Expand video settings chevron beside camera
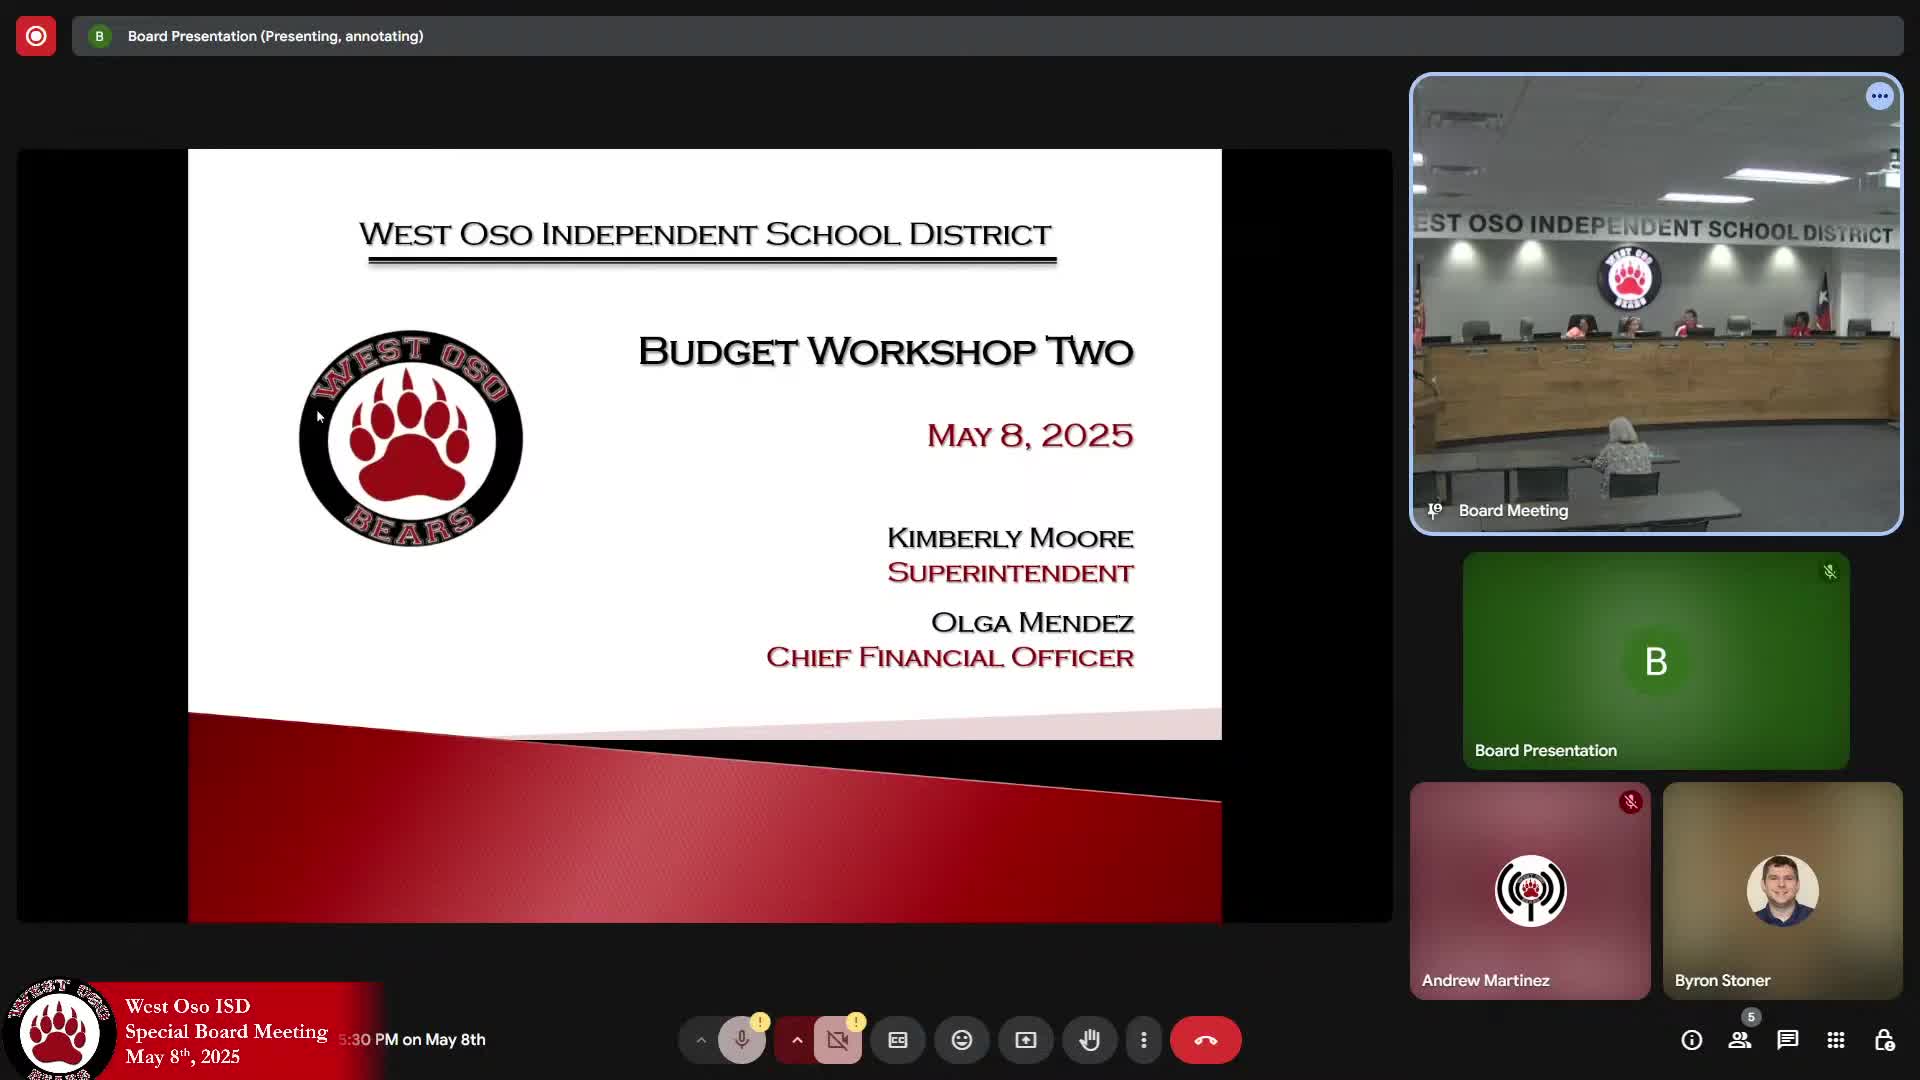 [x=797, y=1040]
